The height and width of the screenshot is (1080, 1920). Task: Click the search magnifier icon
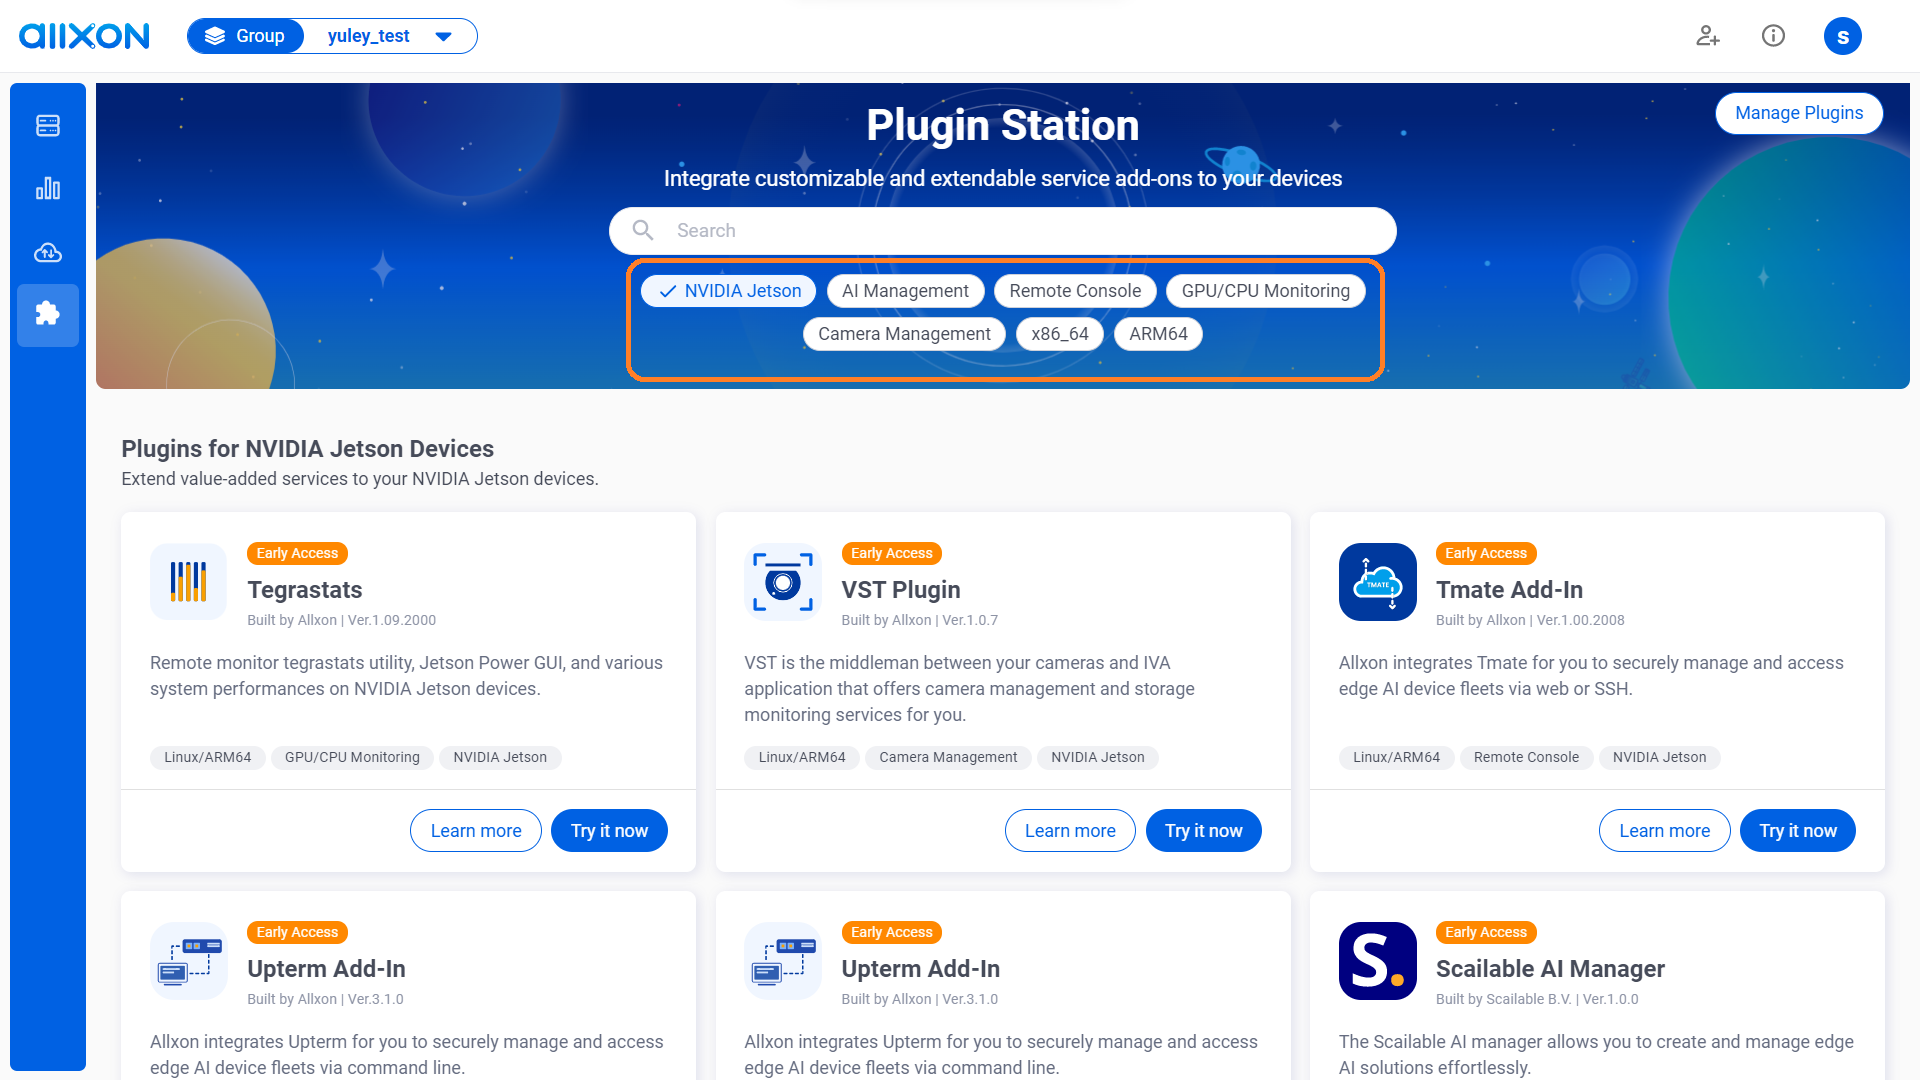[x=643, y=230]
